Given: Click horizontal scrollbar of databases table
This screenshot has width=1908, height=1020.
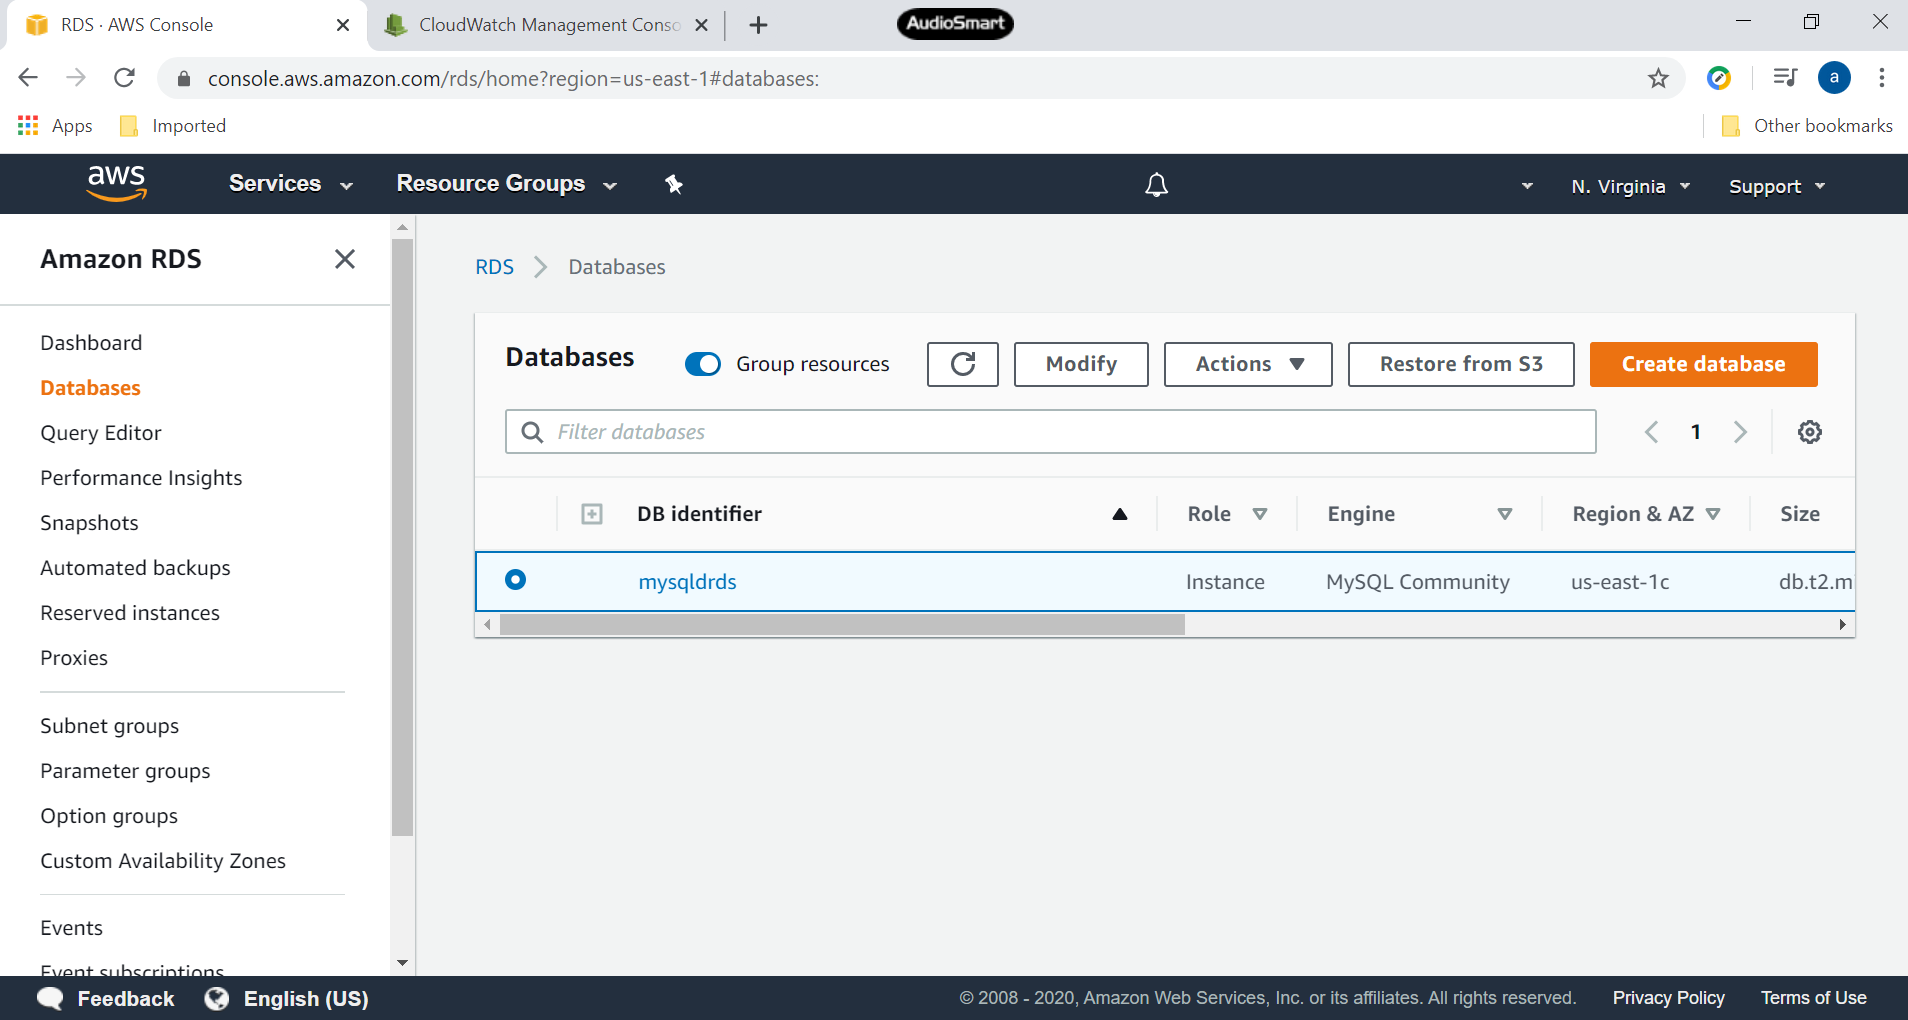Looking at the screenshot, I should (x=842, y=625).
